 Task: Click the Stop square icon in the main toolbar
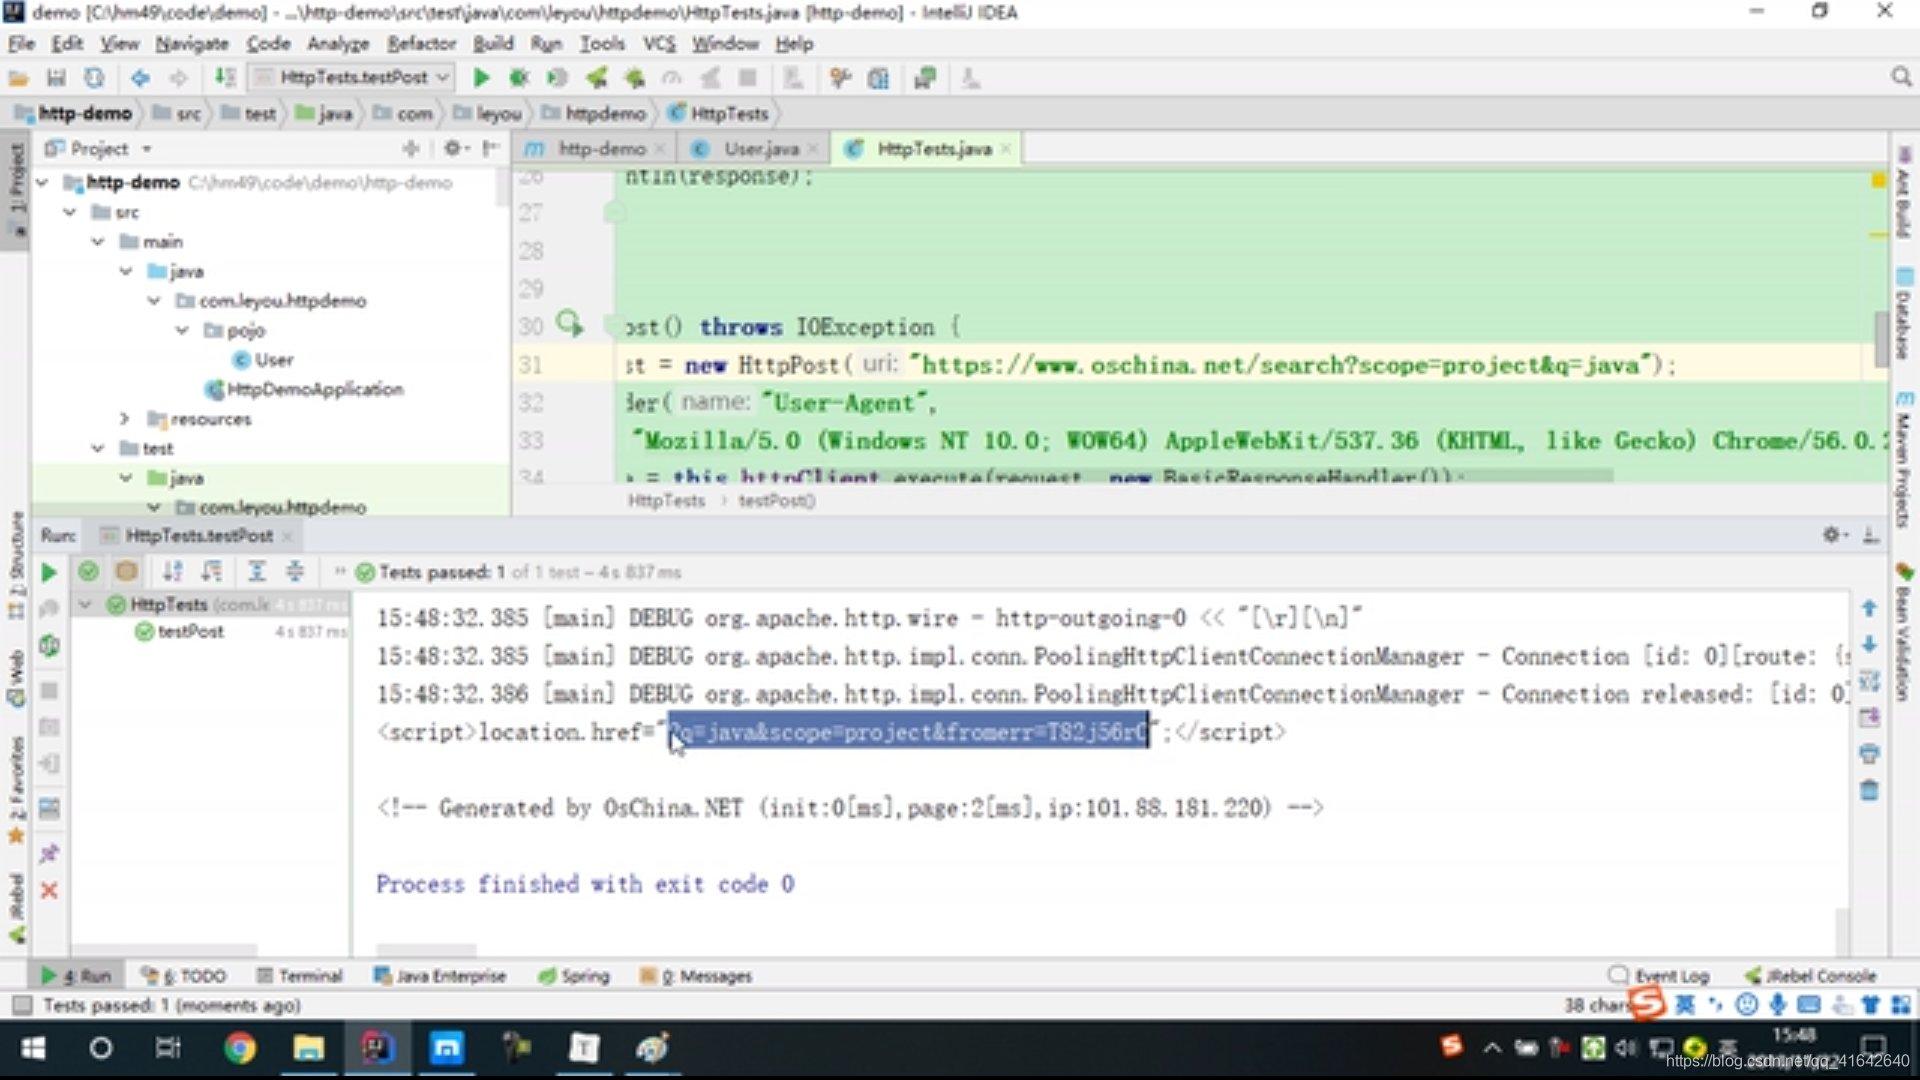pyautogui.click(x=747, y=78)
